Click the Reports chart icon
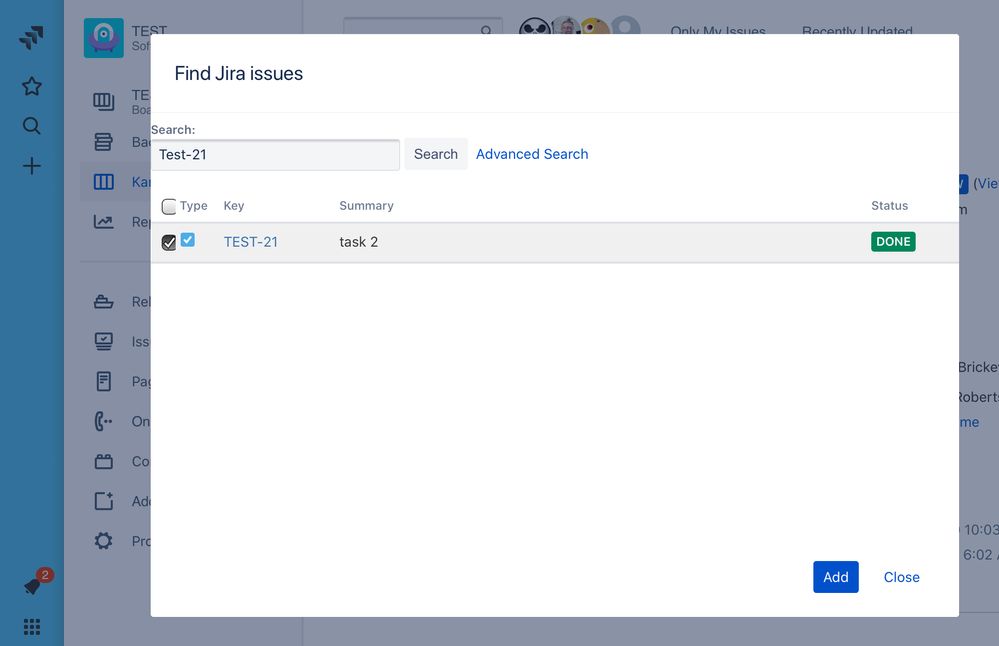This screenshot has height=646, width=999. [x=103, y=221]
